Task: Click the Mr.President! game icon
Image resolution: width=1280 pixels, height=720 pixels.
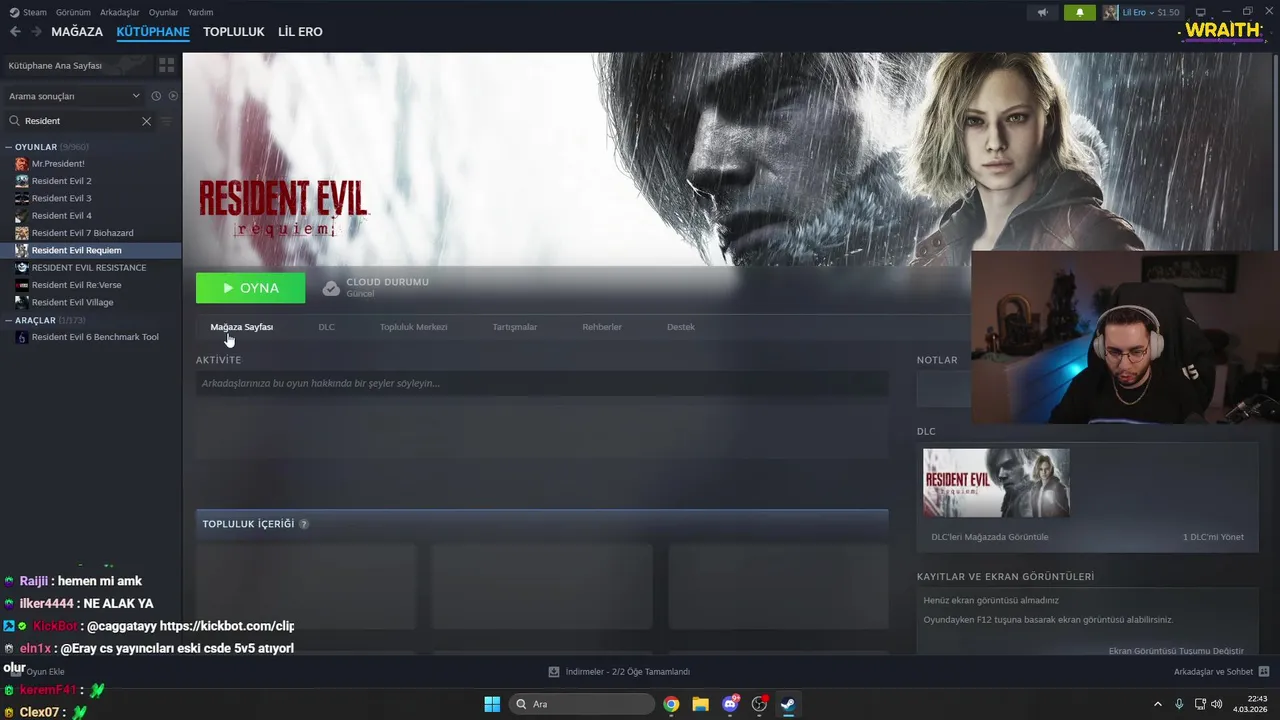Action: [22, 164]
